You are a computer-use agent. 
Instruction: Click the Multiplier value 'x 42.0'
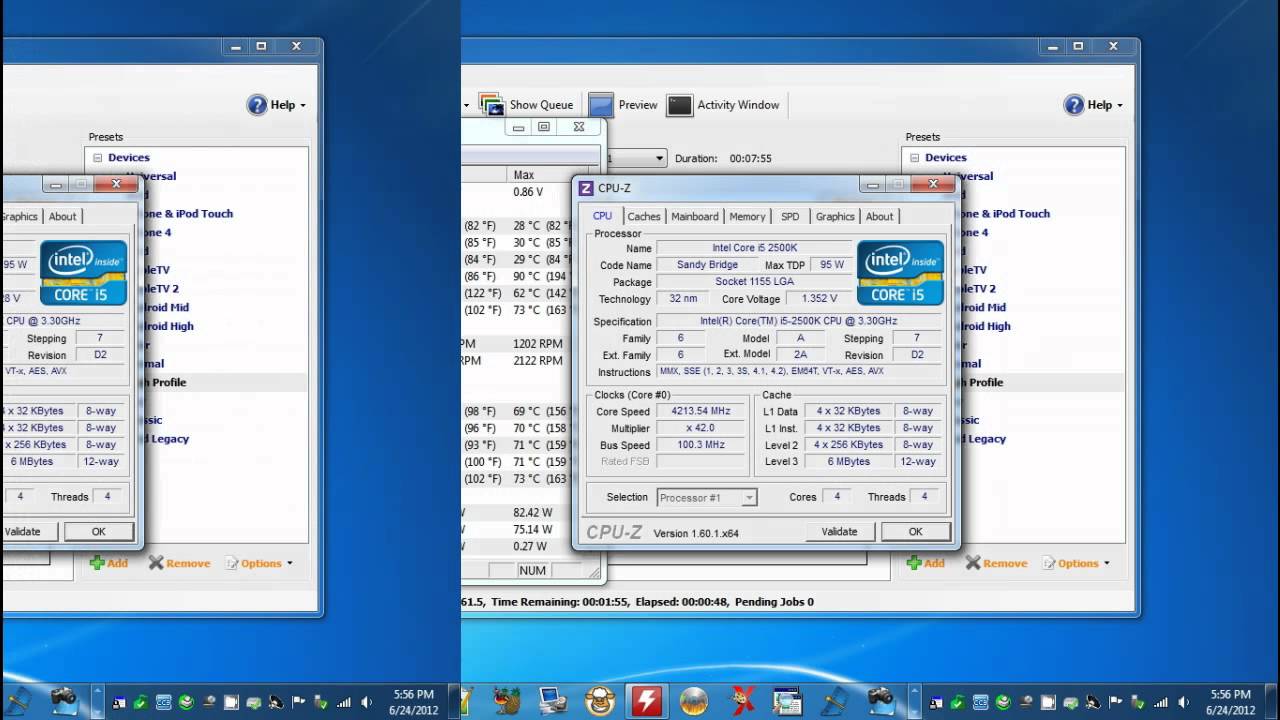point(699,429)
